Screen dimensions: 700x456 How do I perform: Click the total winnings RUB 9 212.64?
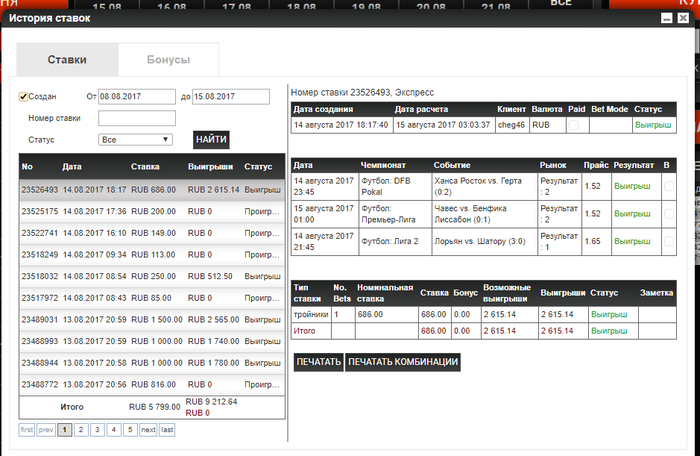(212, 402)
